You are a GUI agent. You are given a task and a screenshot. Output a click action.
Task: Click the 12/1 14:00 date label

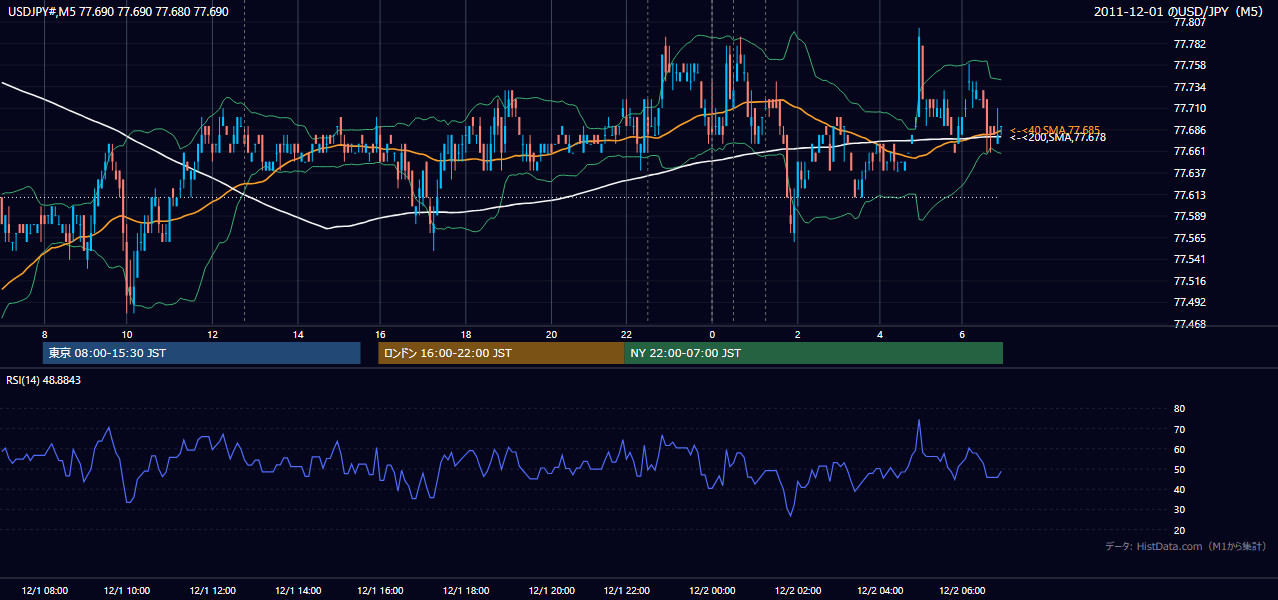coord(297,591)
